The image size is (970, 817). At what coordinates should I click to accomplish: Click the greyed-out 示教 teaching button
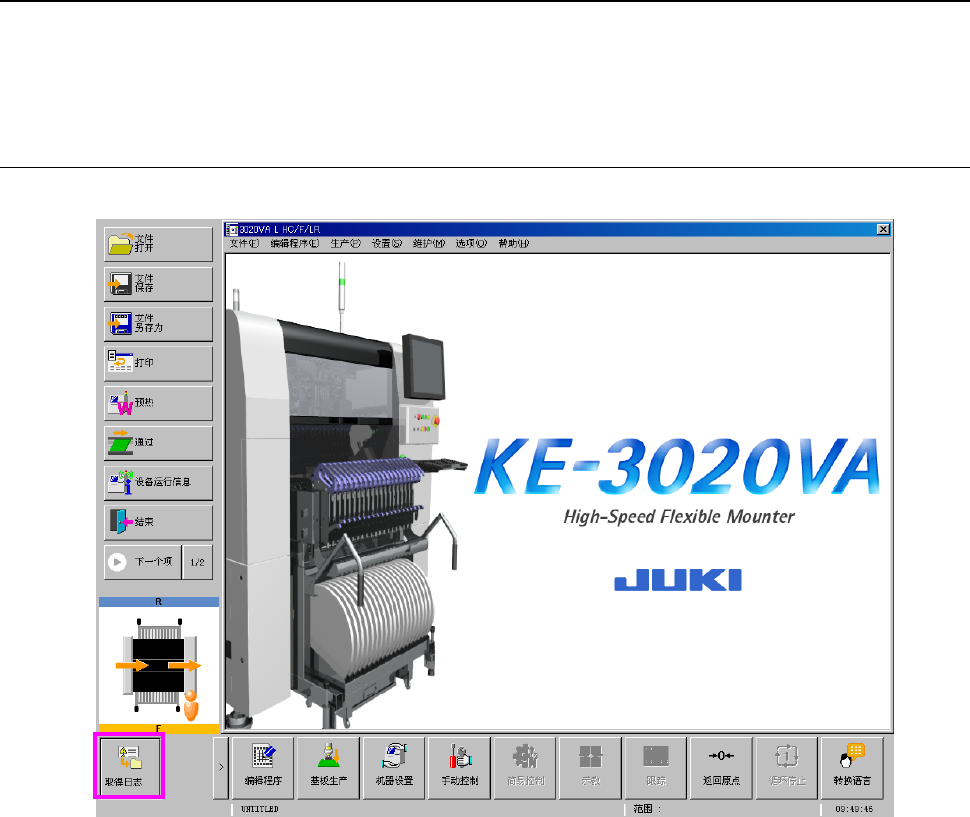(591, 768)
